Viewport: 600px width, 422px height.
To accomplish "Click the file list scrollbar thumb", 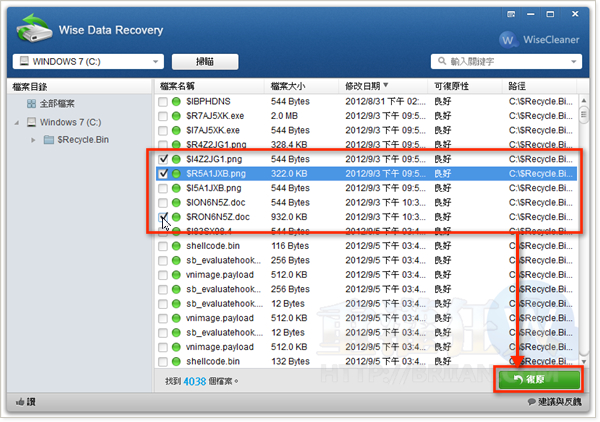I will pyautogui.click(x=584, y=116).
